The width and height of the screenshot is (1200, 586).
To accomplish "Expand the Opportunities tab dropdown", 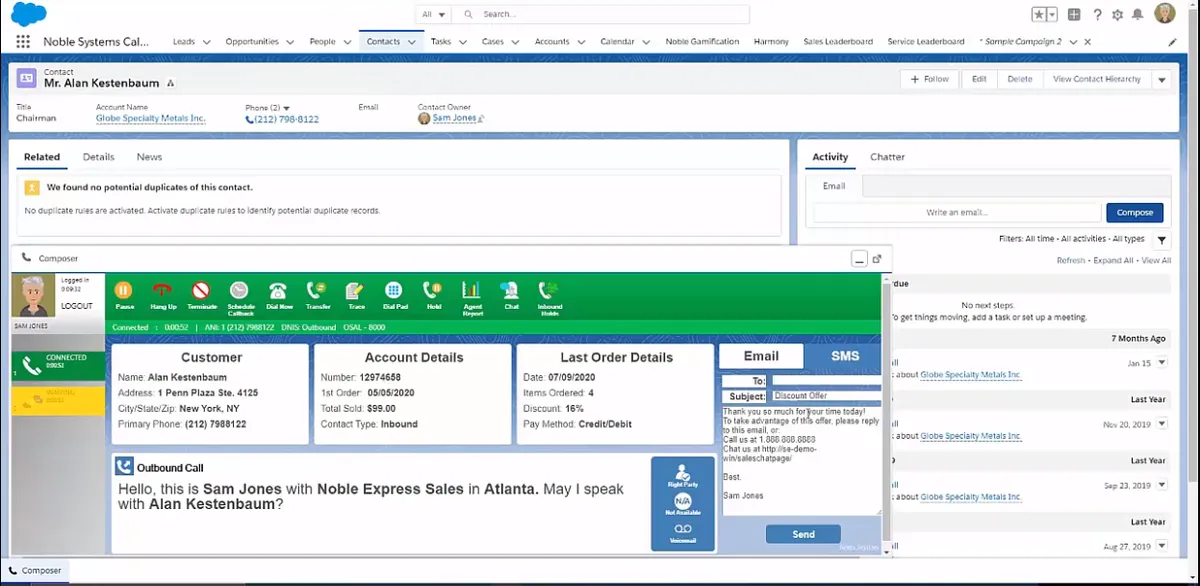I will (290, 42).
